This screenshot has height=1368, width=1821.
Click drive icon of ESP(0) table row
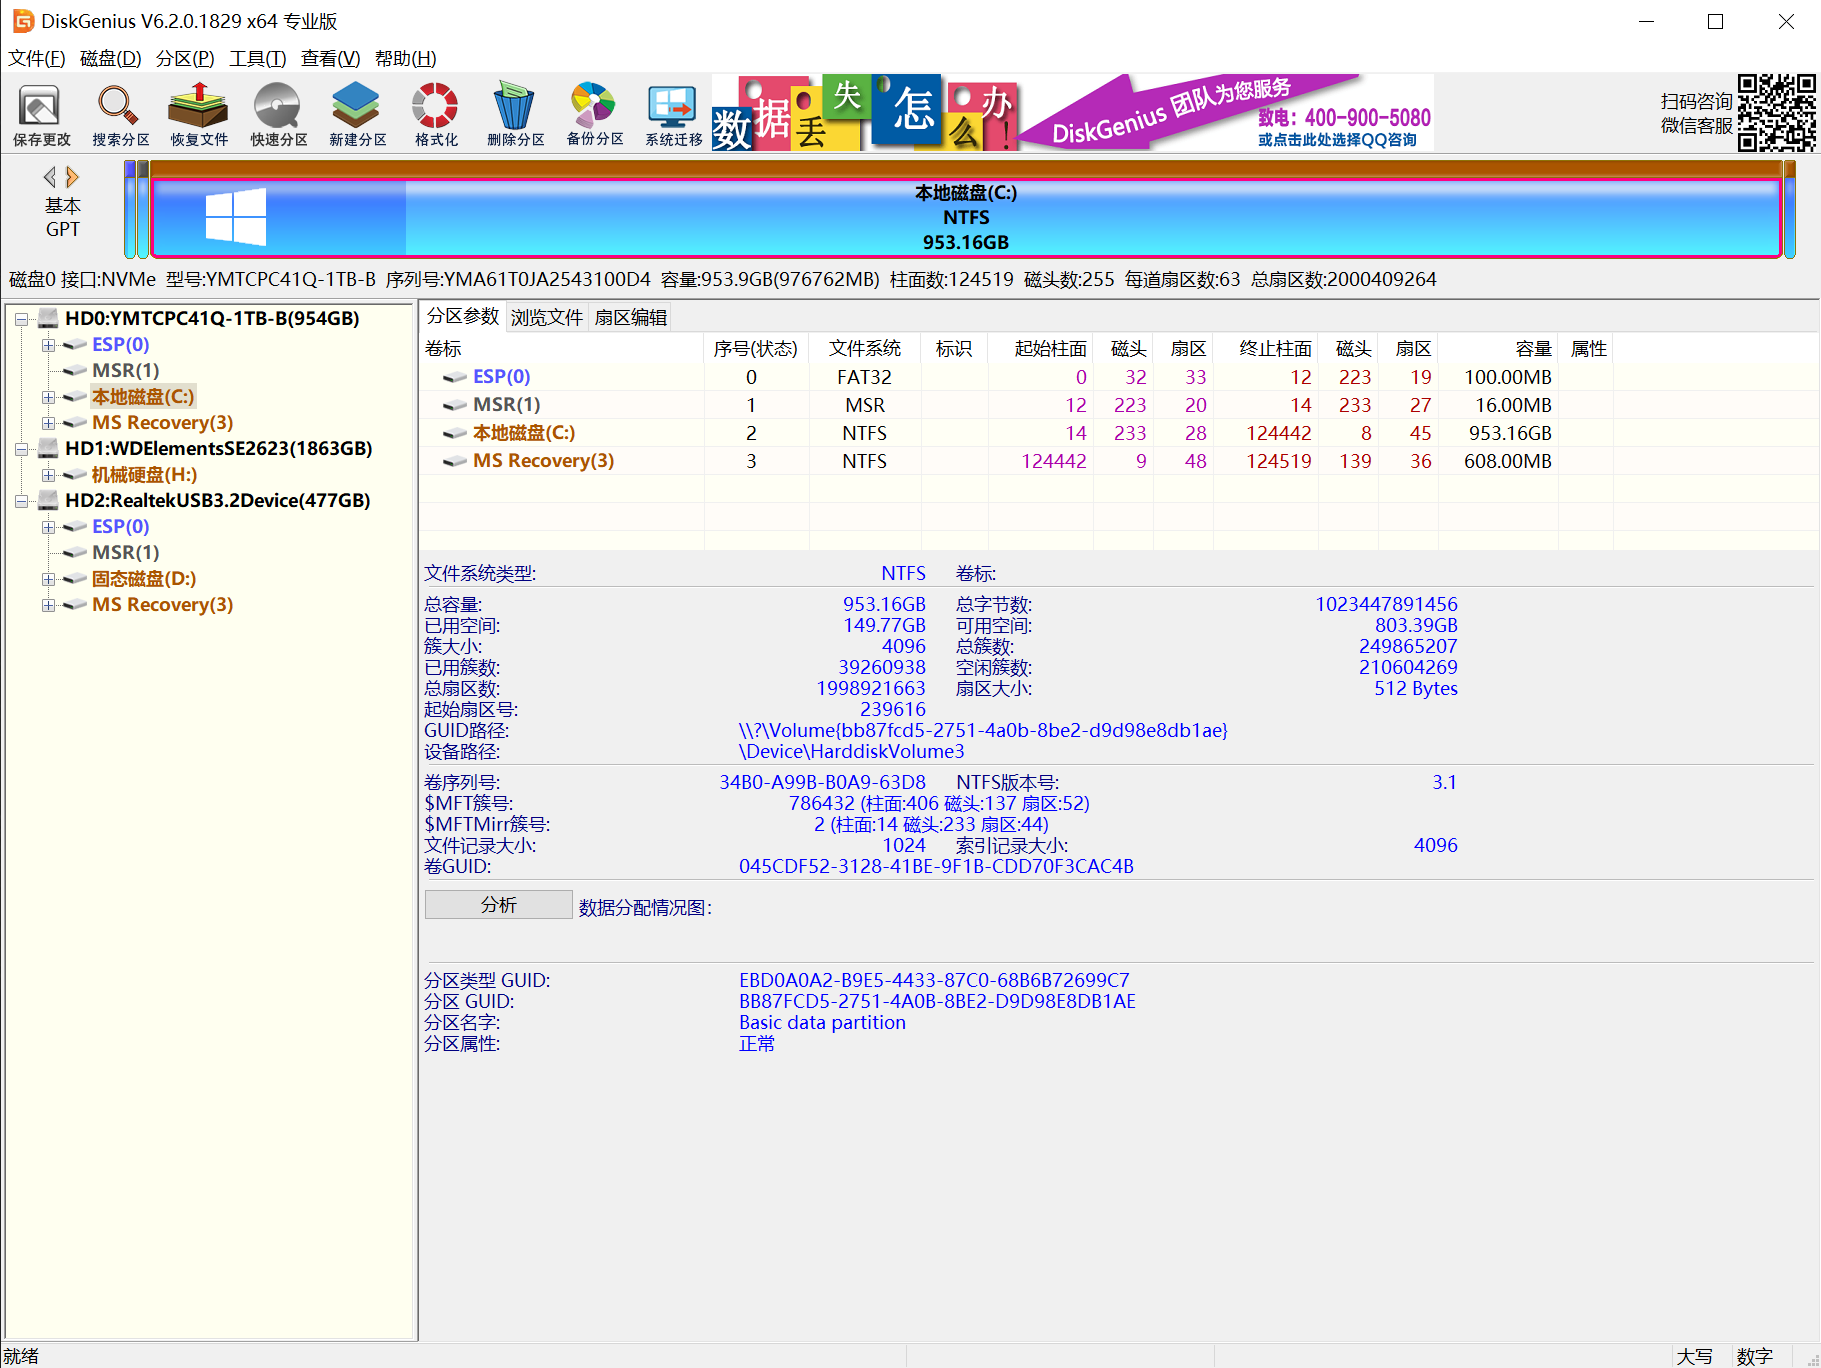coord(455,377)
